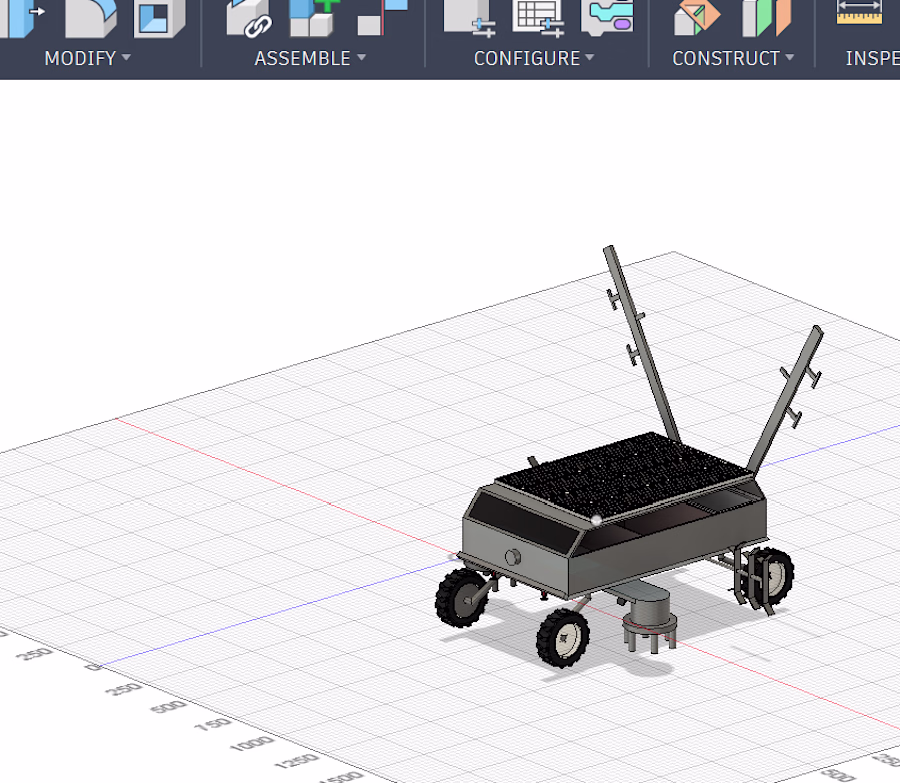Select the Shell tool icon
This screenshot has height=783, width=900.
[159, 18]
